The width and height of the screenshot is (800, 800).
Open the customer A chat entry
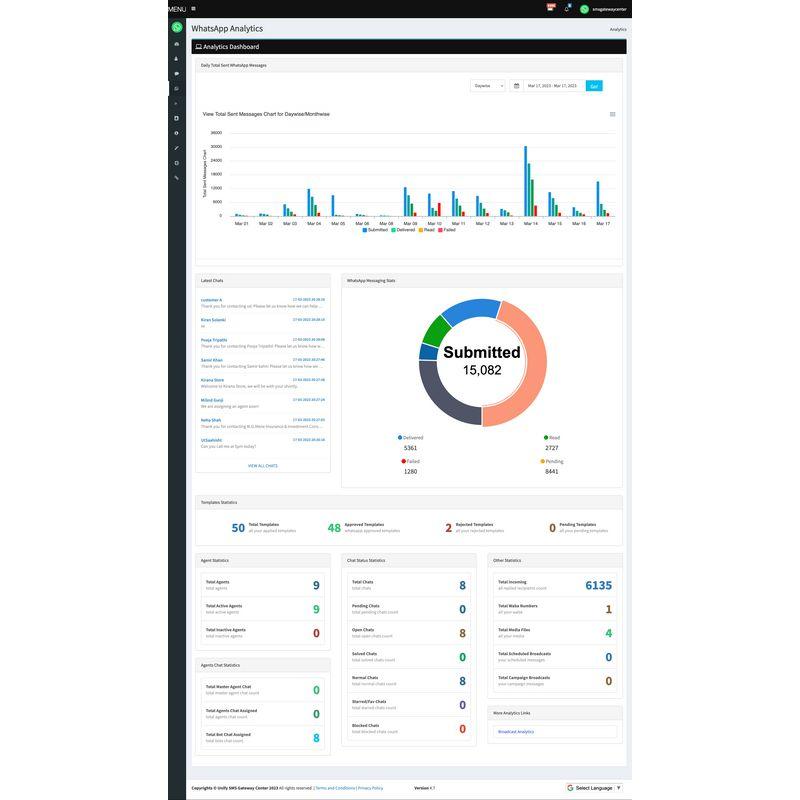click(x=263, y=303)
